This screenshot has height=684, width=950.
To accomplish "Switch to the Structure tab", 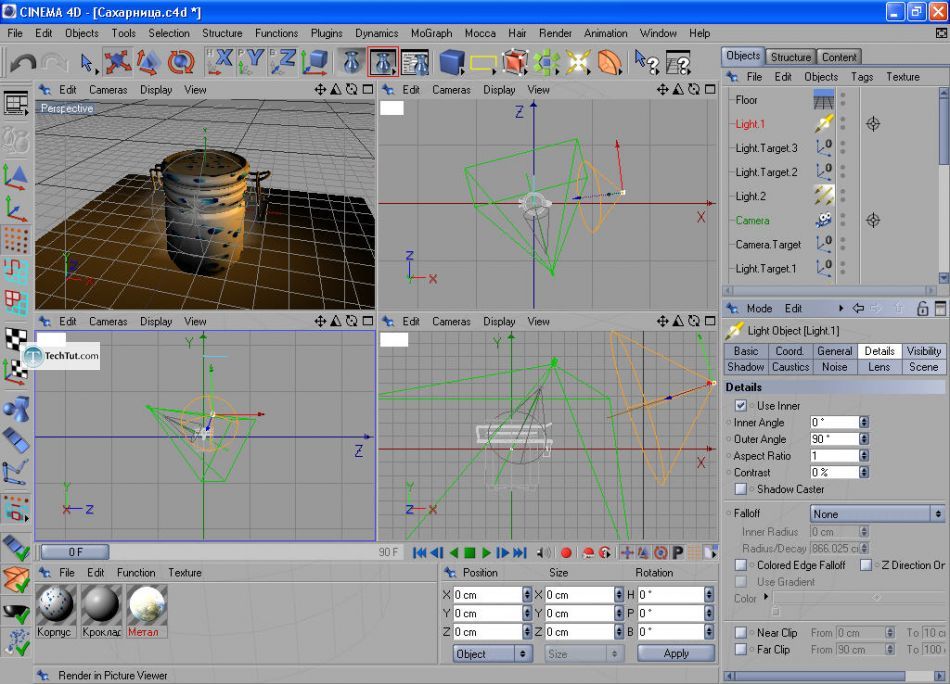I will (791, 57).
